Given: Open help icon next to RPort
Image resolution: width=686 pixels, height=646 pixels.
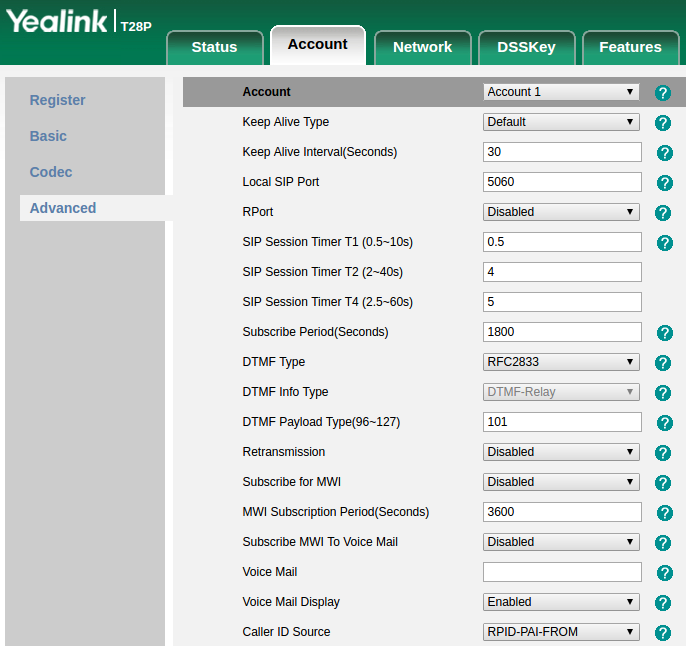Looking at the screenshot, I should coord(662,213).
